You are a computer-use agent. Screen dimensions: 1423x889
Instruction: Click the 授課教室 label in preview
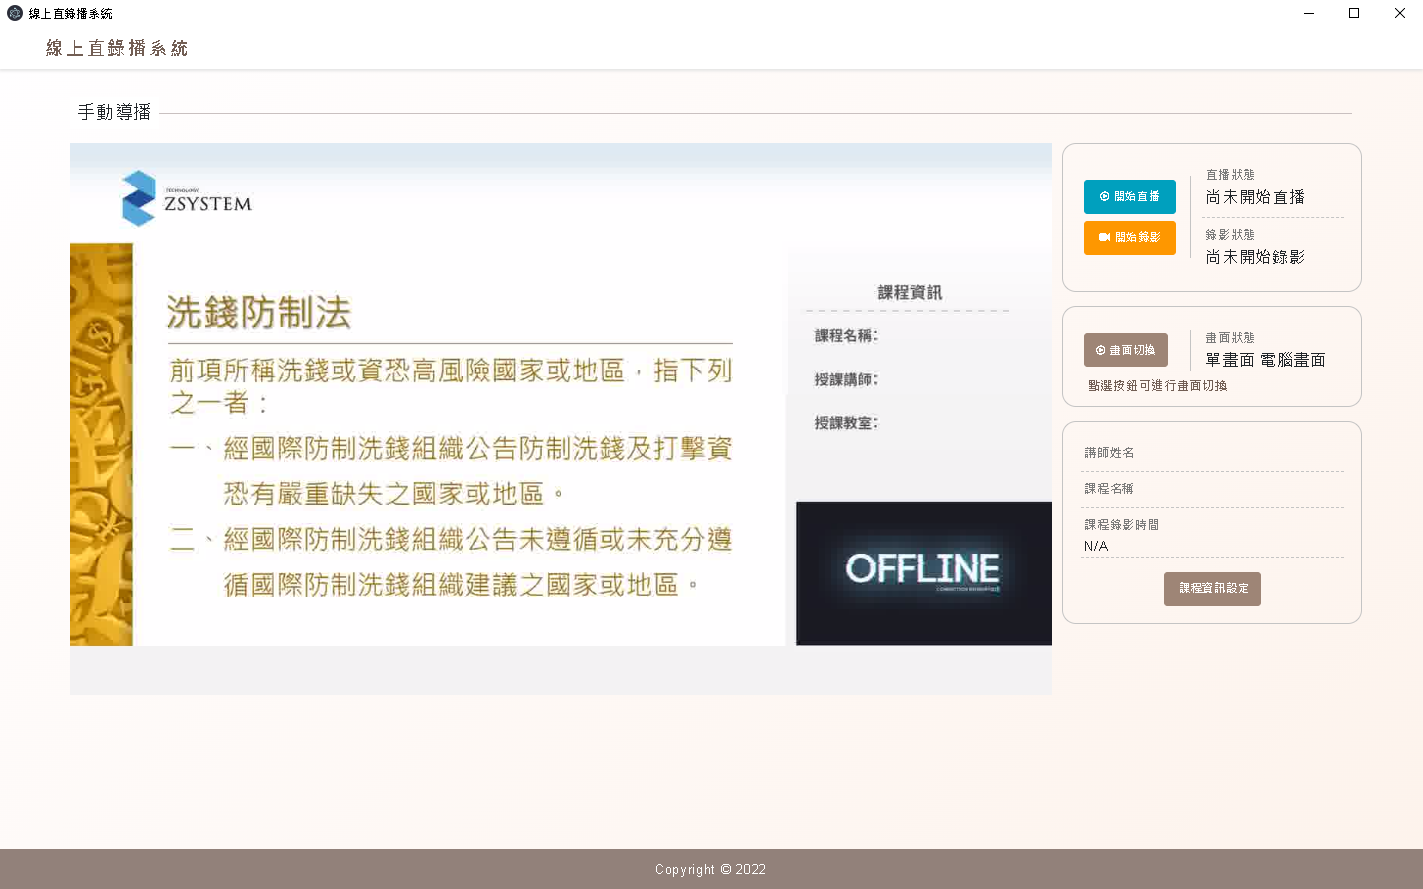[x=846, y=423]
